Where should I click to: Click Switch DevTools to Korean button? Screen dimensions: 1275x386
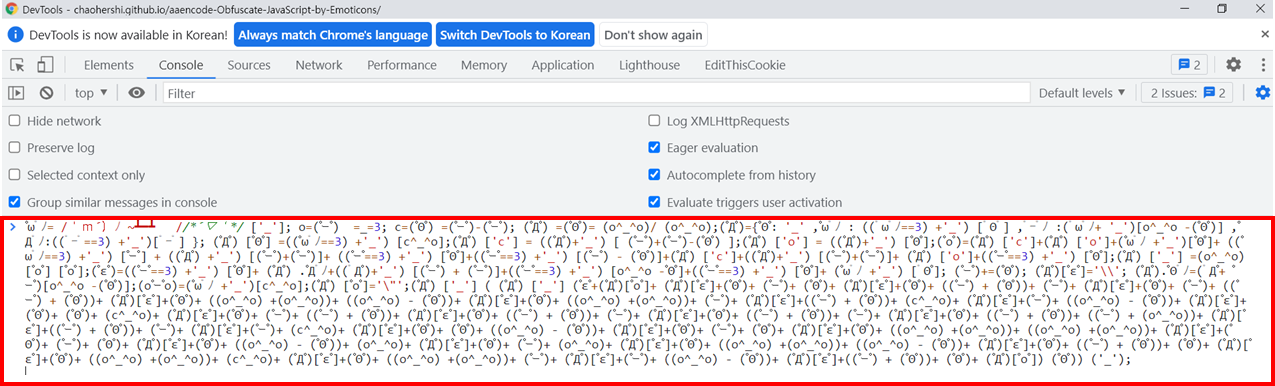click(x=515, y=34)
